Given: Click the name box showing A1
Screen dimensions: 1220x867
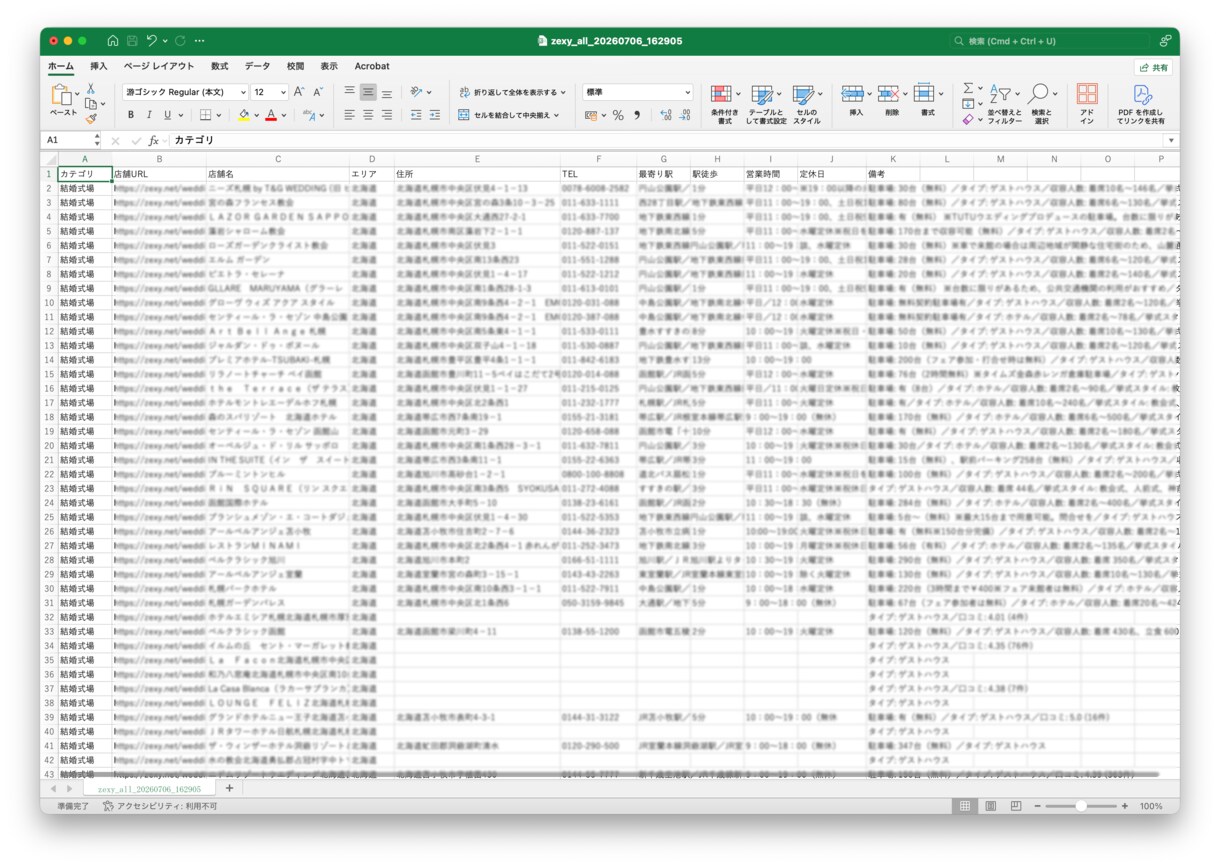Looking at the screenshot, I should pos(71,141).
